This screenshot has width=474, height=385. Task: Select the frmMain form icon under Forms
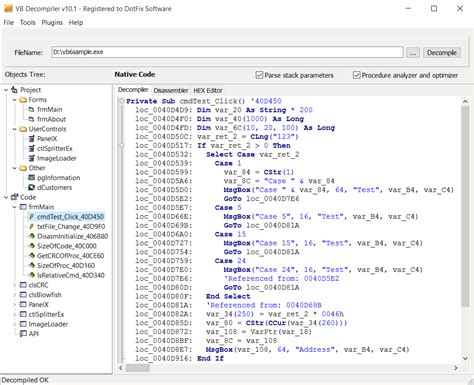pyautogui.click(x=32, y=109)
